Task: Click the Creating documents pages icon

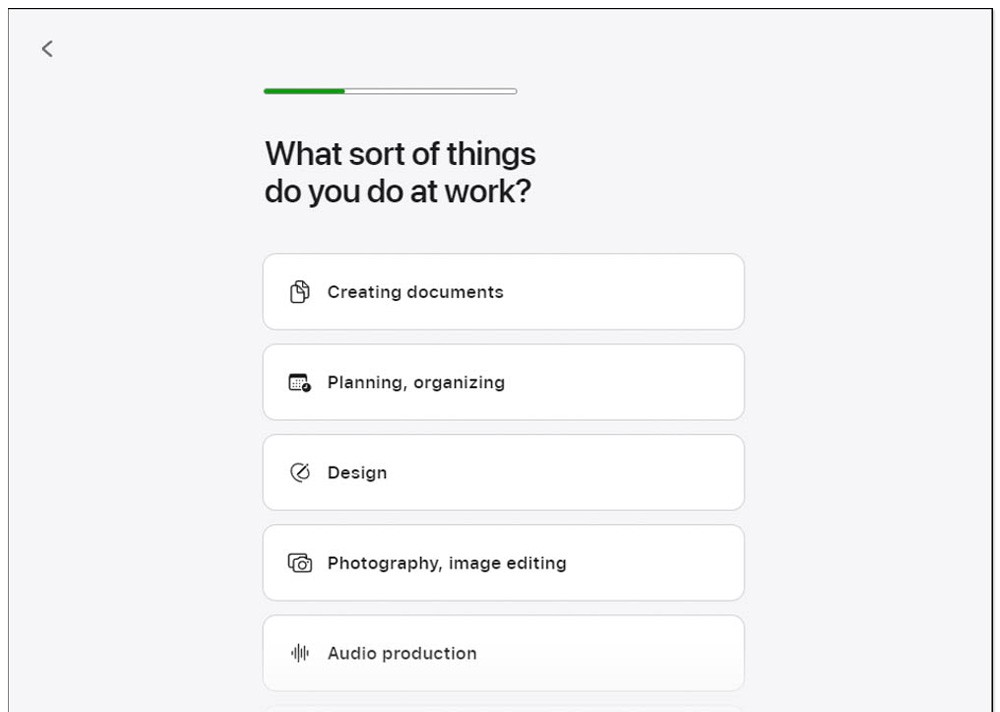Action: pos(300,292)
